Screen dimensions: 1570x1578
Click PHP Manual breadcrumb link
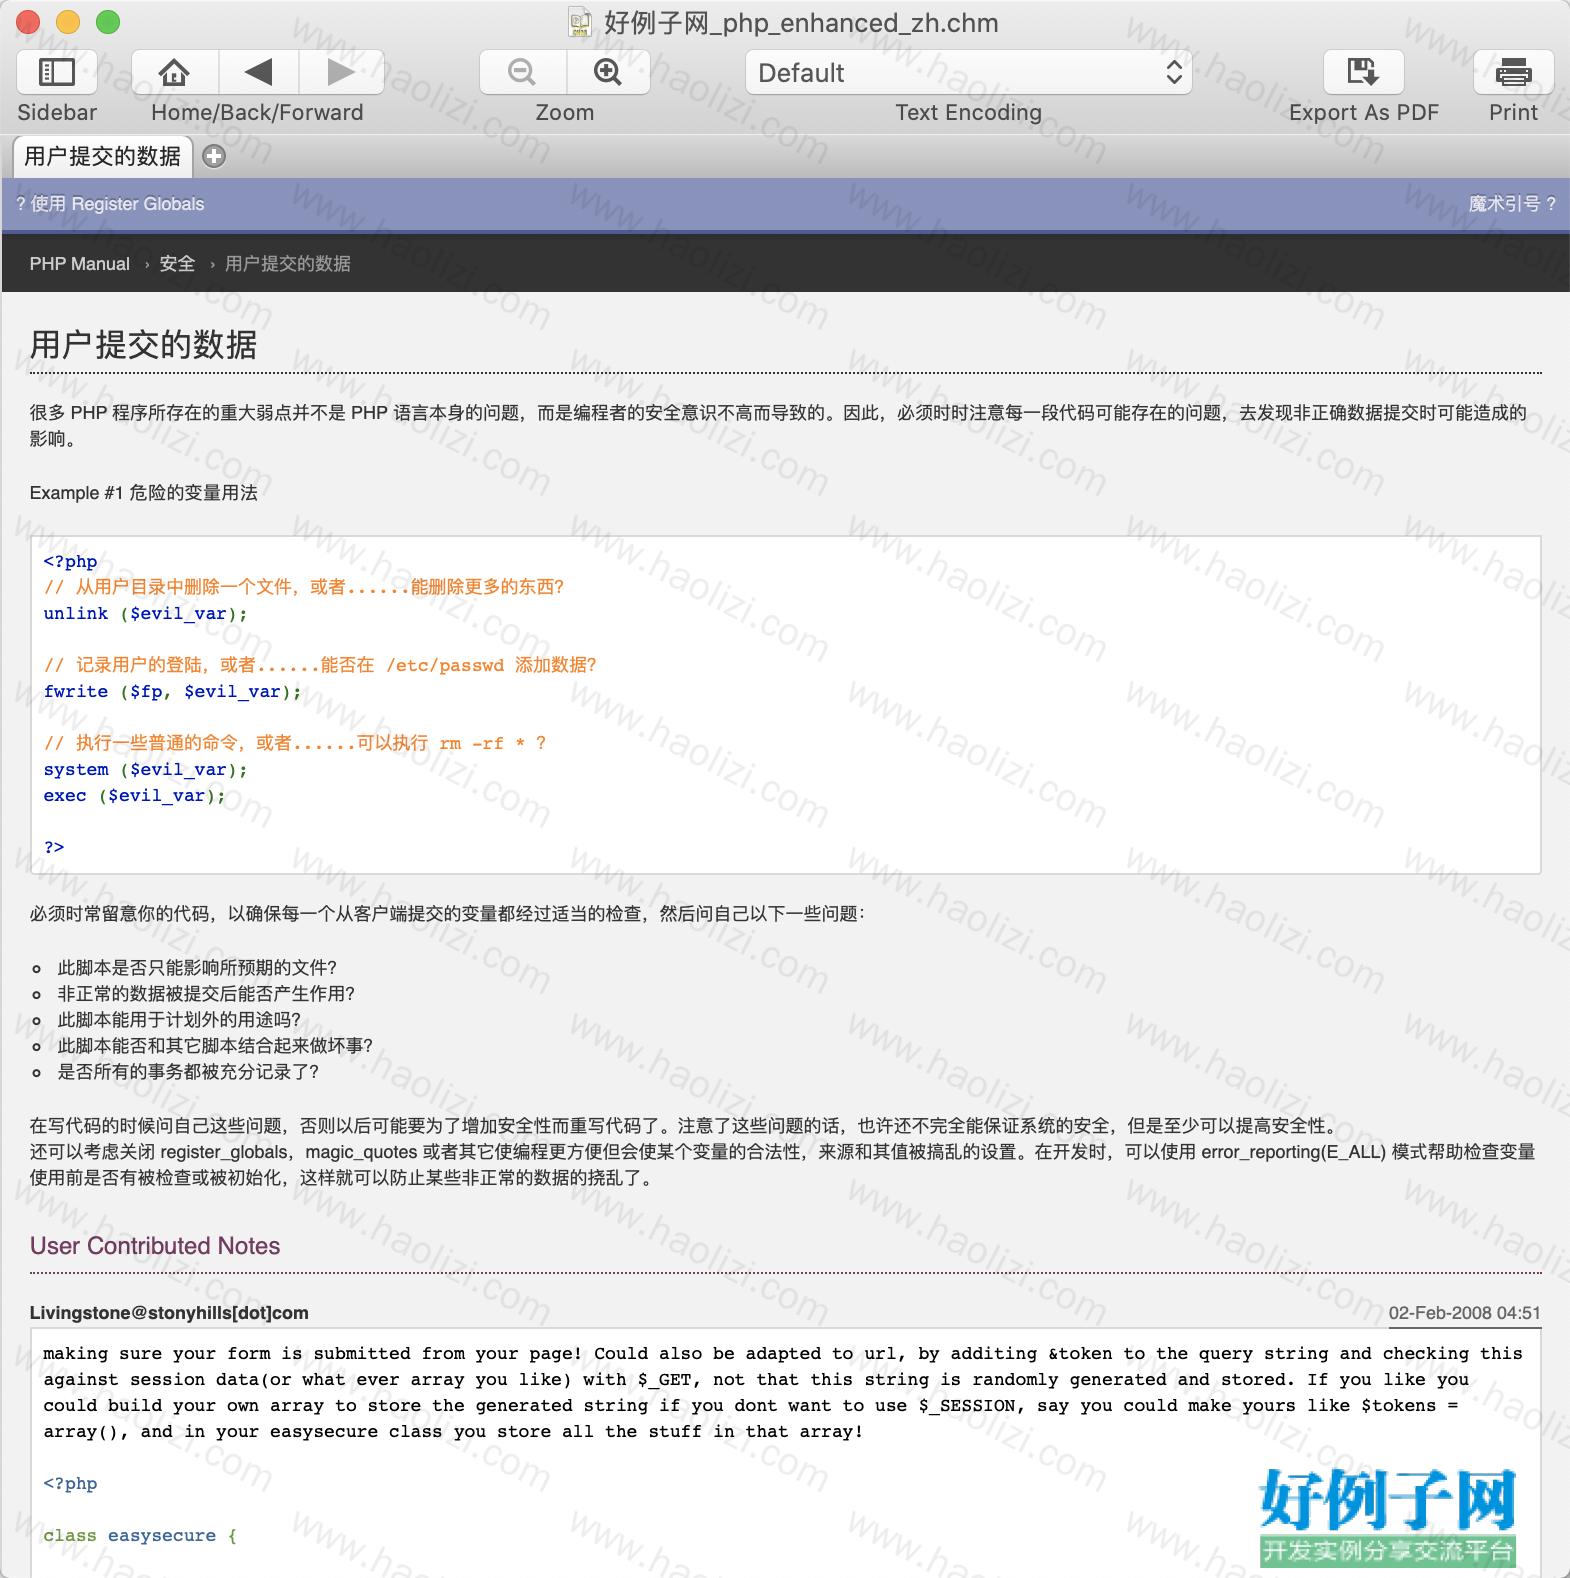(80, 264)
